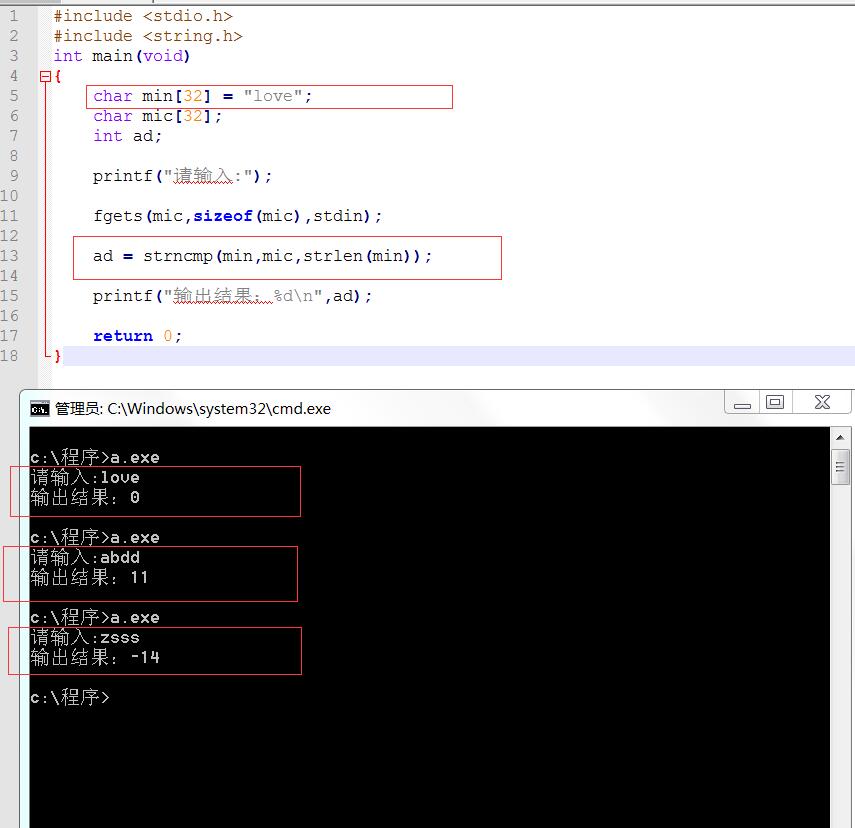This screenshot has height=828, width=855.
Task: Click the cmd scrollbar up arrow
Action: [x=840, y=437]
